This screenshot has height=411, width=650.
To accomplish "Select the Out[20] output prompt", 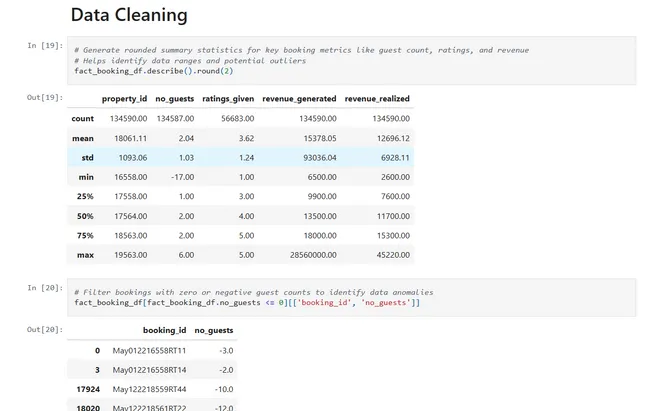I will [x=45, y=329].
